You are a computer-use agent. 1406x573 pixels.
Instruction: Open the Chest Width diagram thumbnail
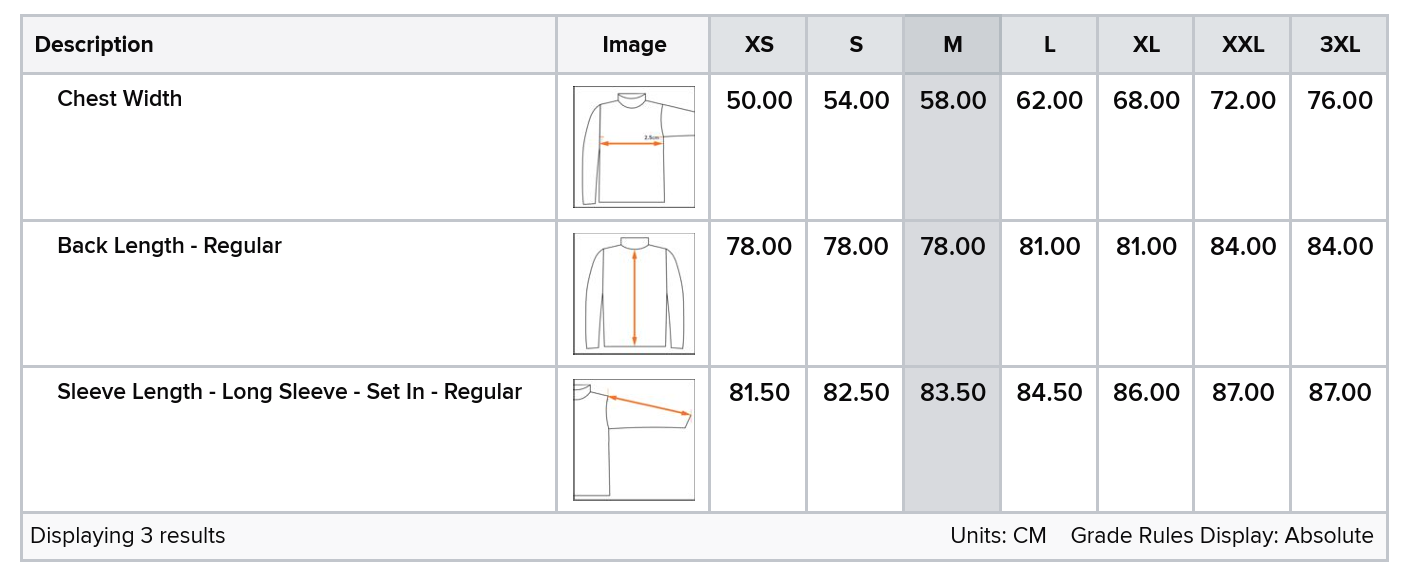634,147
